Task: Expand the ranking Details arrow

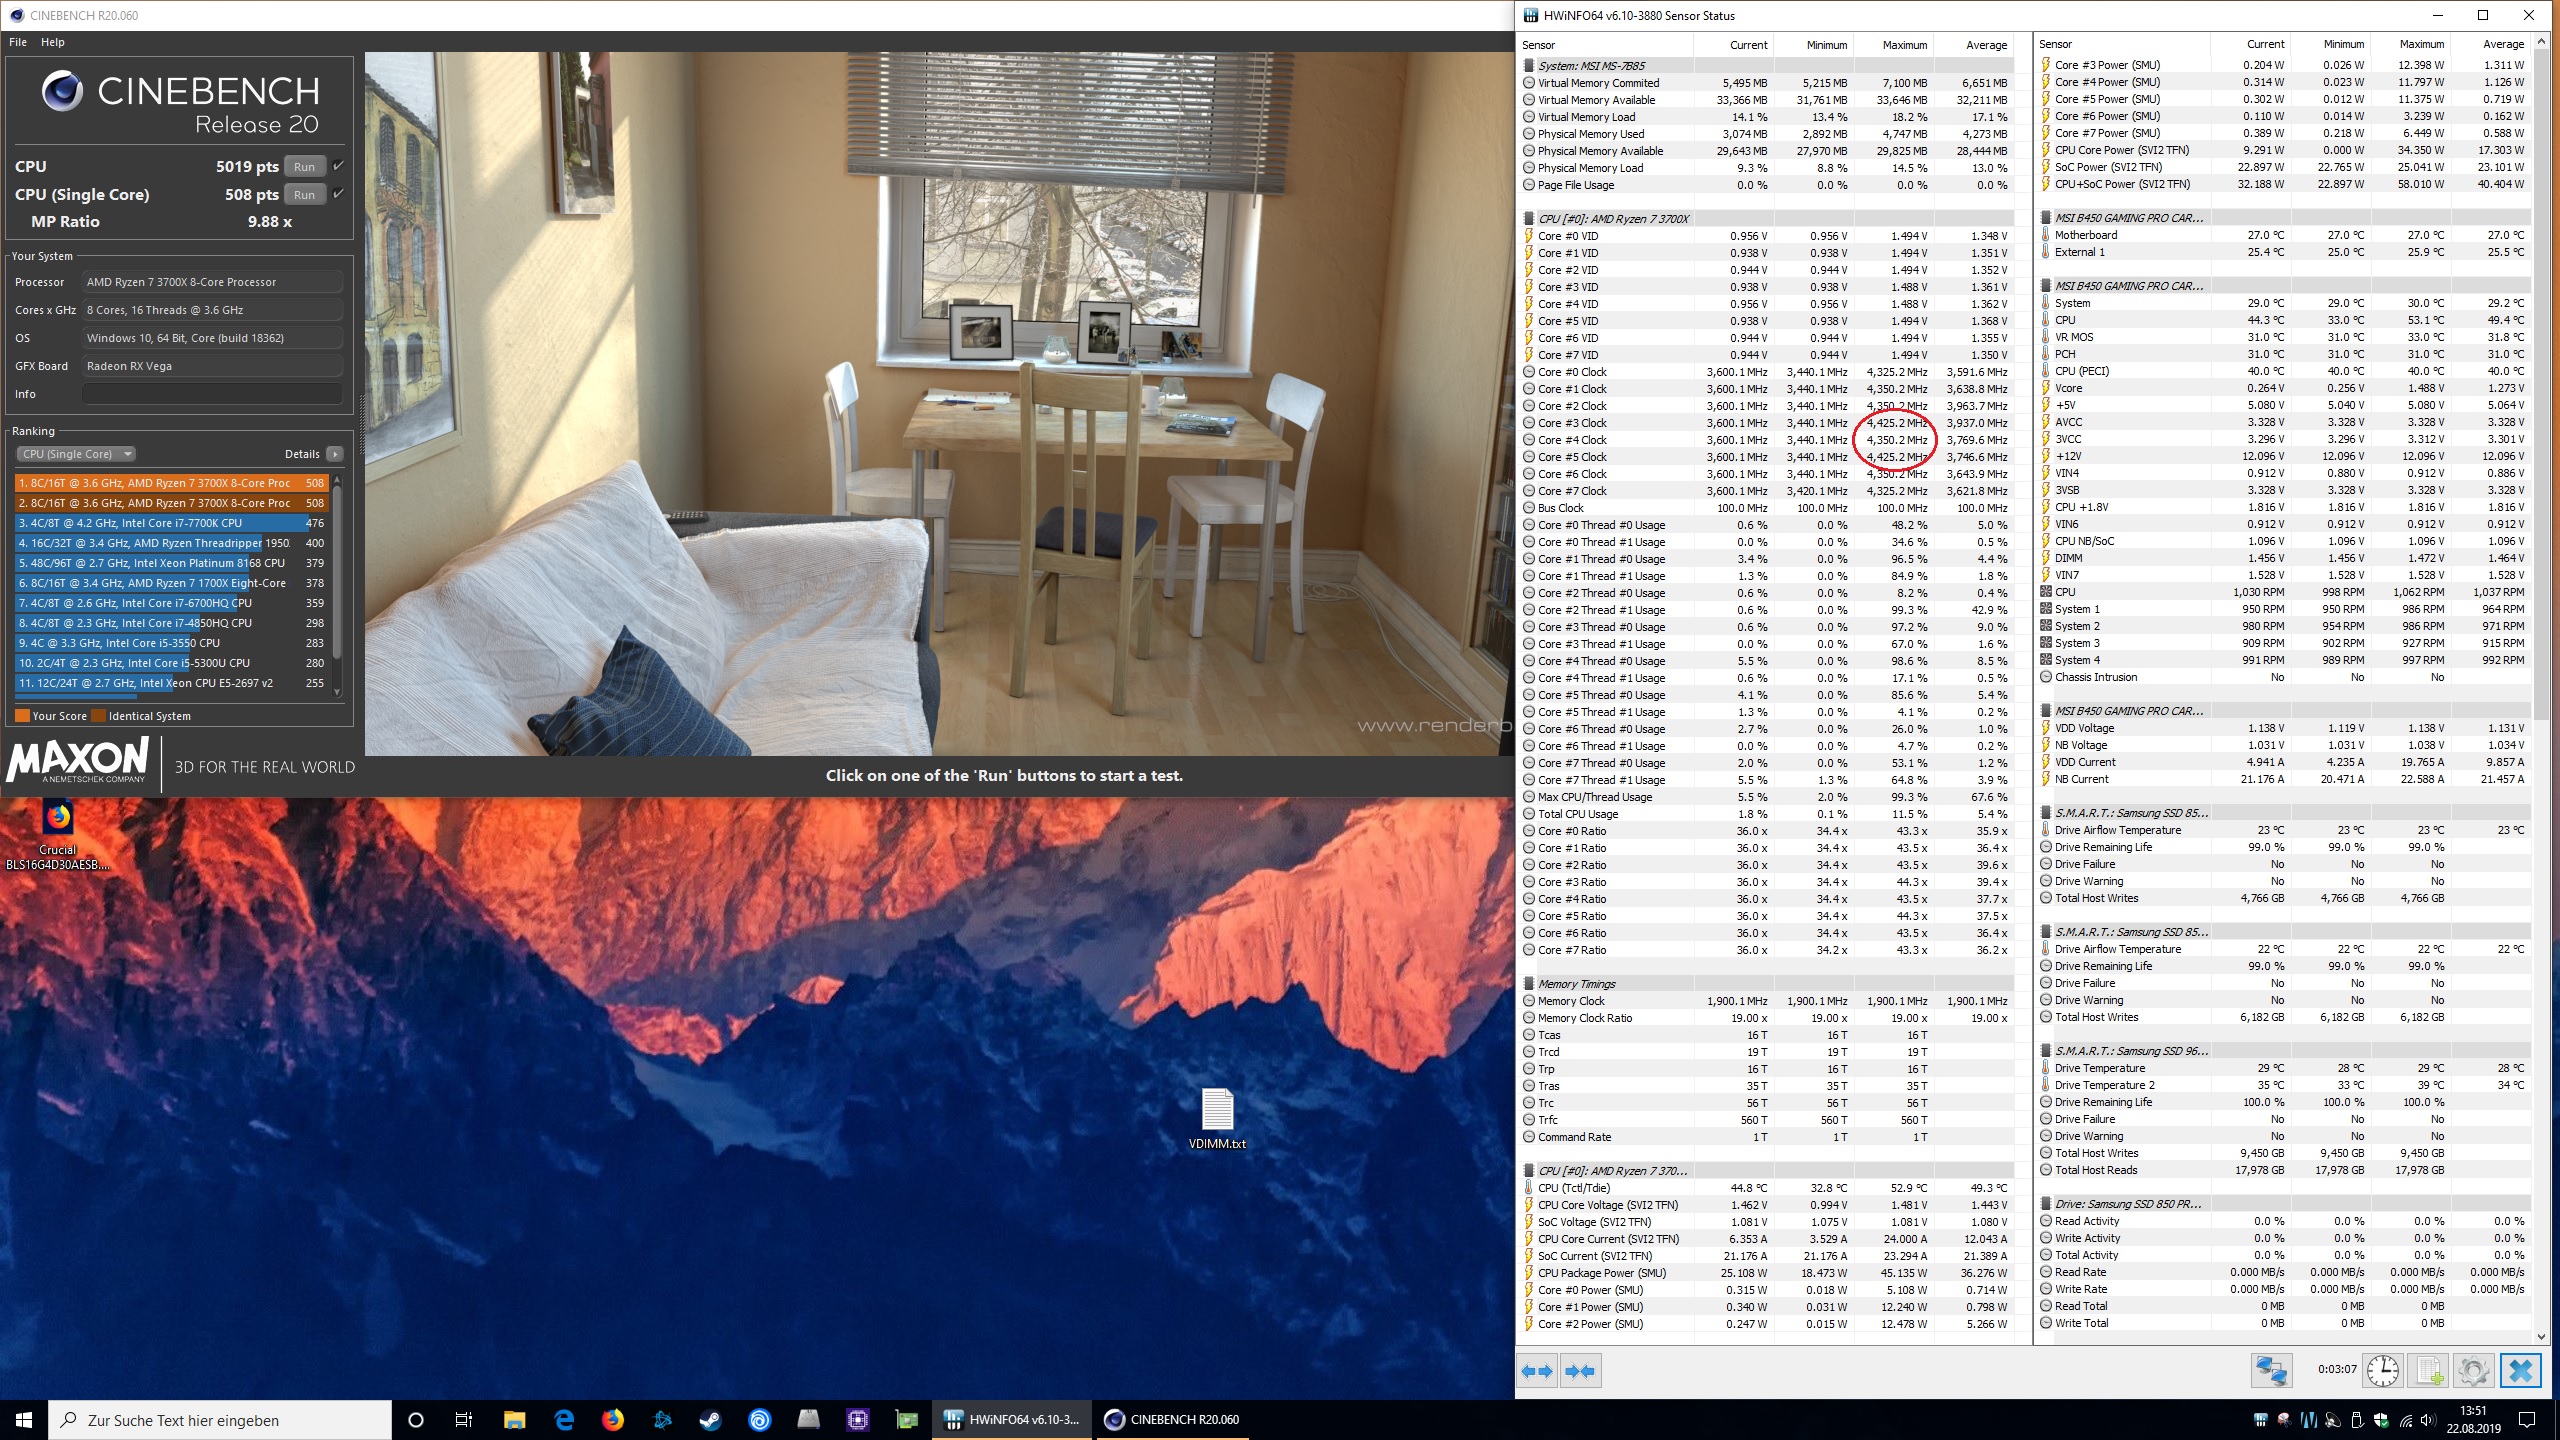Action: tap(335, 454)
